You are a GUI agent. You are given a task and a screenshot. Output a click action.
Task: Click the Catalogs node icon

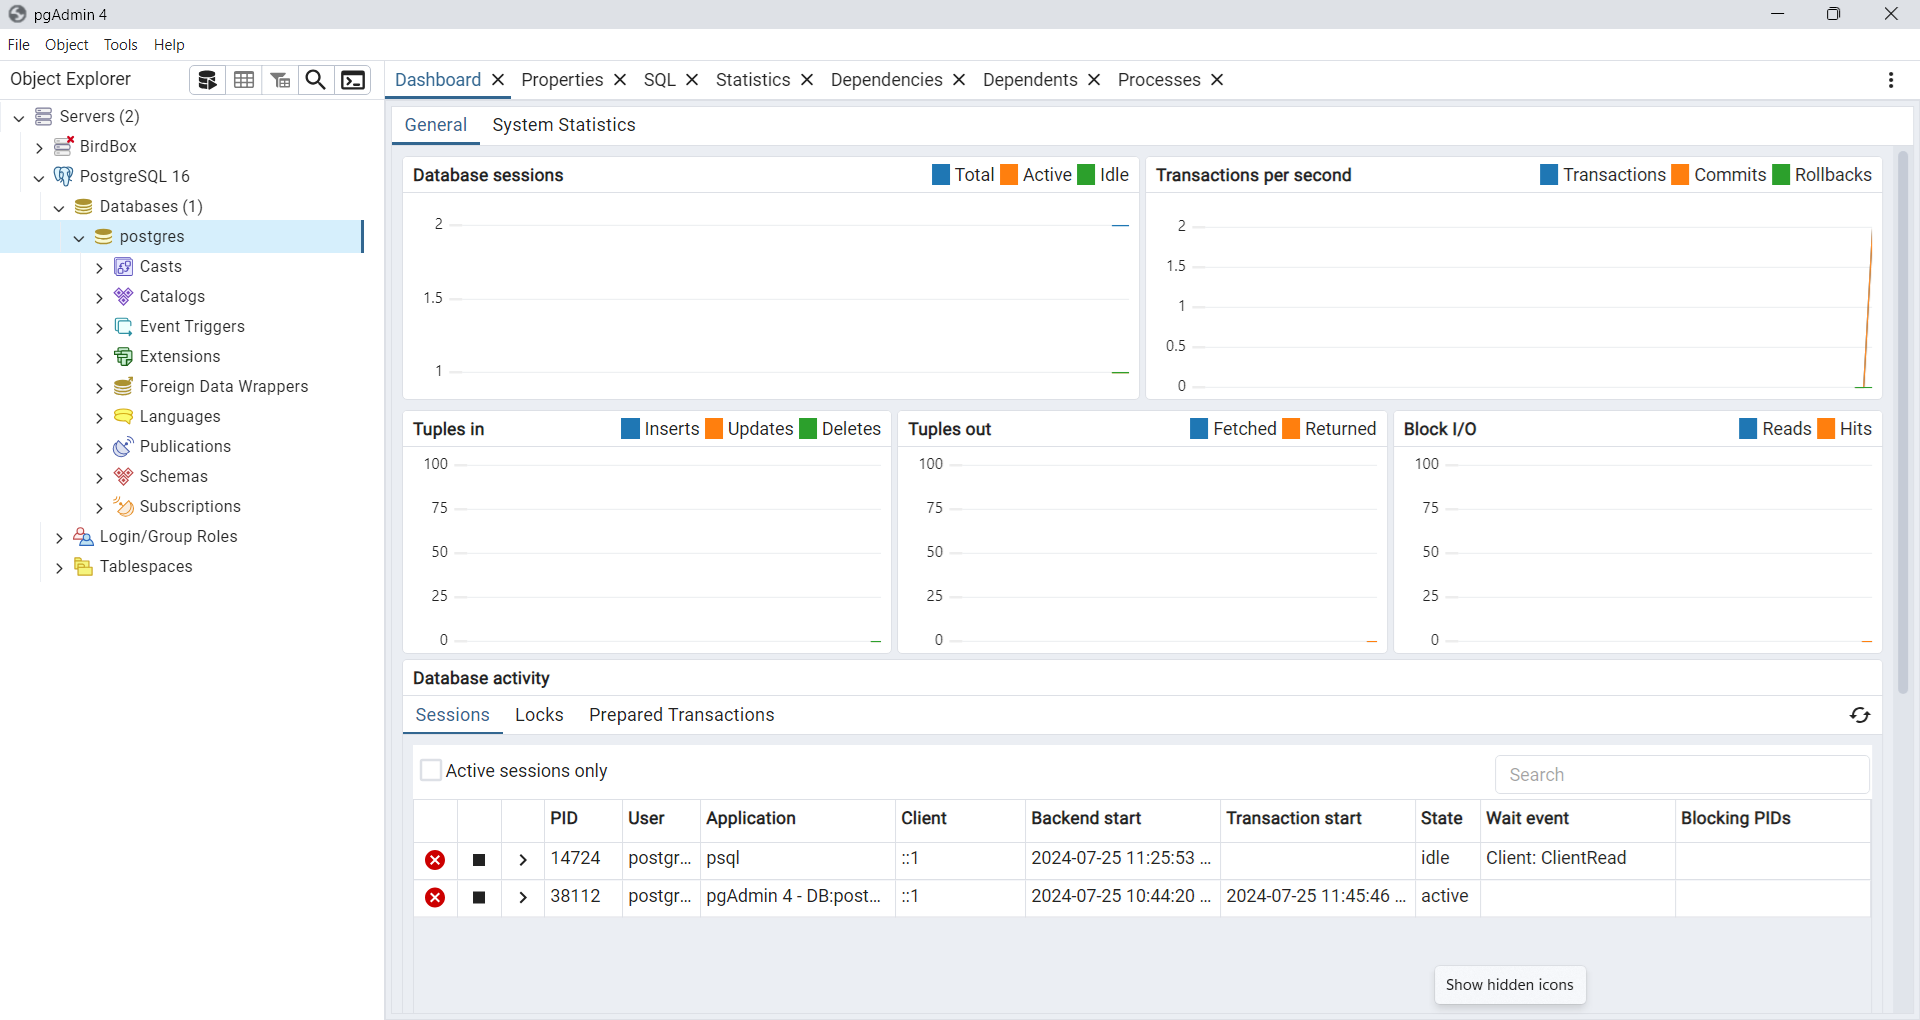tap(124, 296)
